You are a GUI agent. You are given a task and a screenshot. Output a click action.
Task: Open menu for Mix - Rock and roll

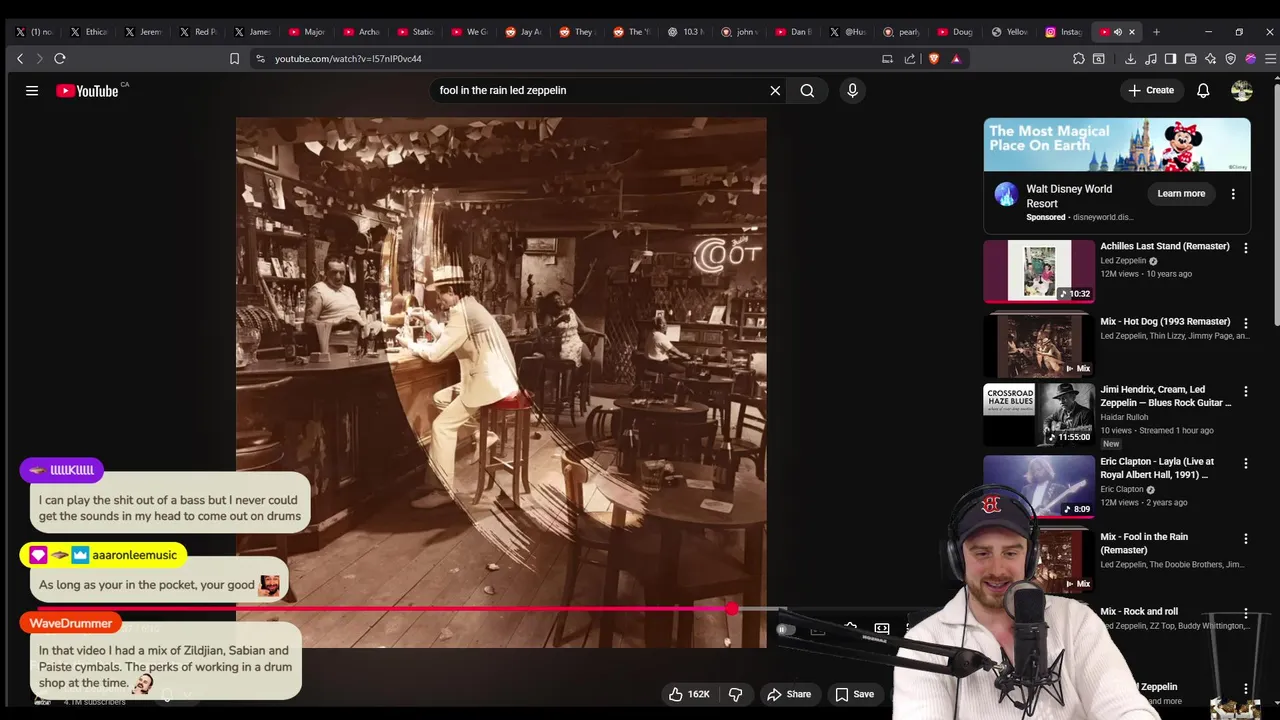click(1245, 613)
